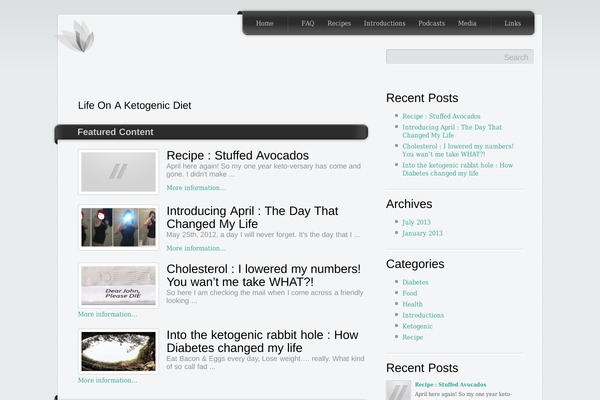Image resolution: width=600 pixels, height=400 pixels.
Task: Click More information under the Cholesterol post
Action: [x=108, y=314]
